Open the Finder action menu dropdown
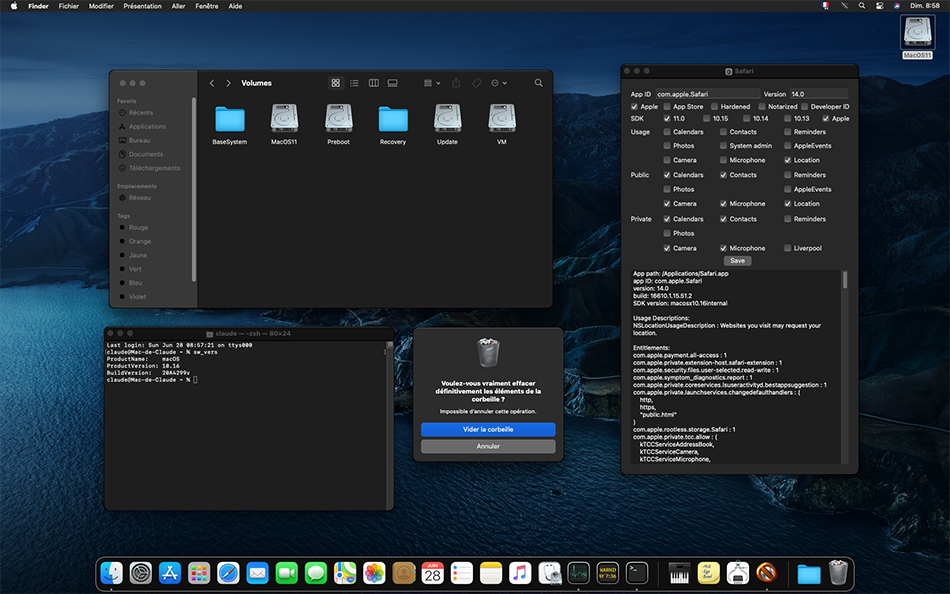The height and width of the screenshot is (594, 950). 499,83
